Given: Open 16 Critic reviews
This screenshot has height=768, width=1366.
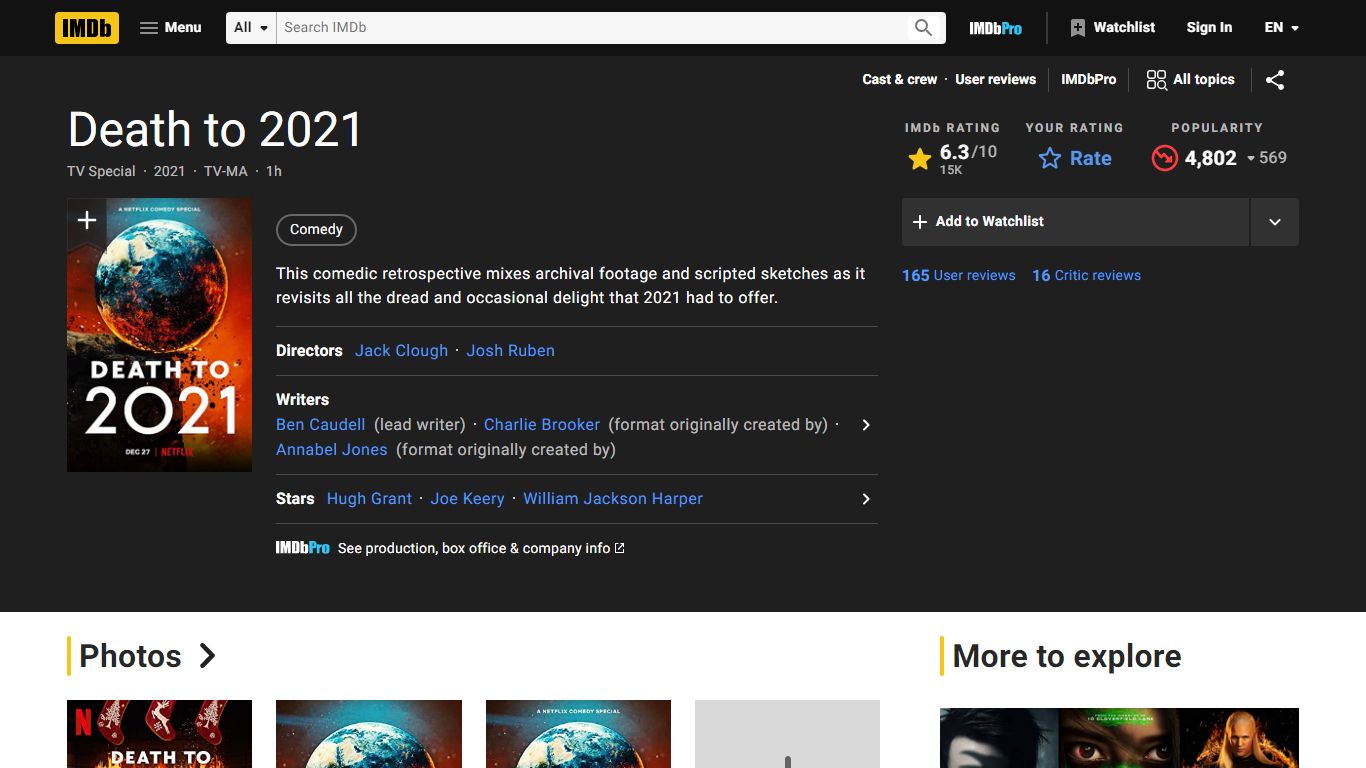Looking at the screenshot, I should tap(1086, 276).
